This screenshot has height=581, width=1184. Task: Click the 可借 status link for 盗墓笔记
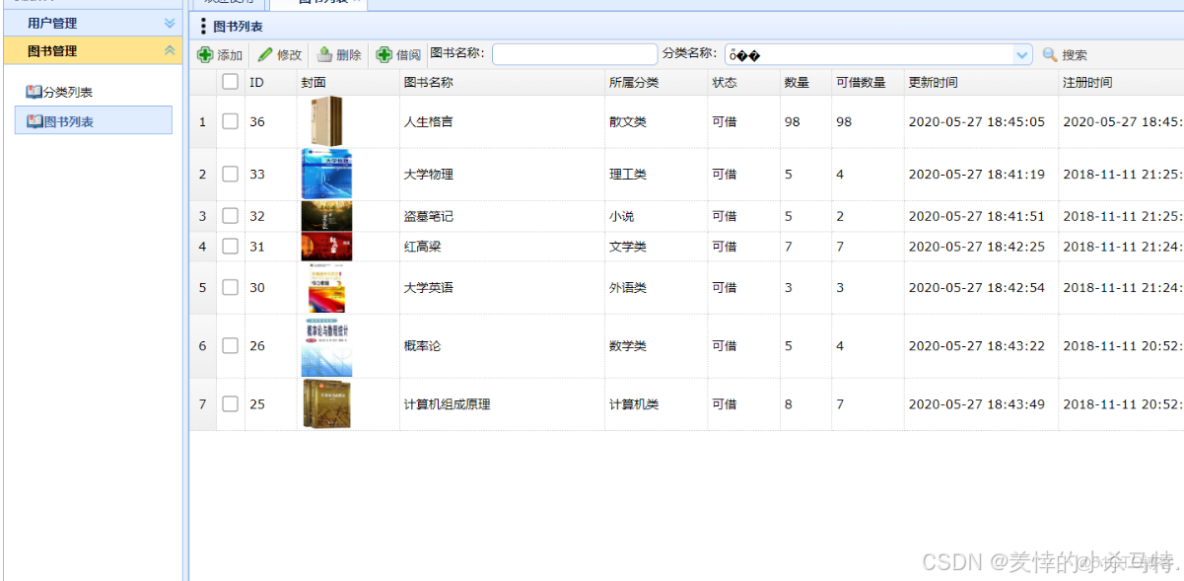click(x=723, y=215)
